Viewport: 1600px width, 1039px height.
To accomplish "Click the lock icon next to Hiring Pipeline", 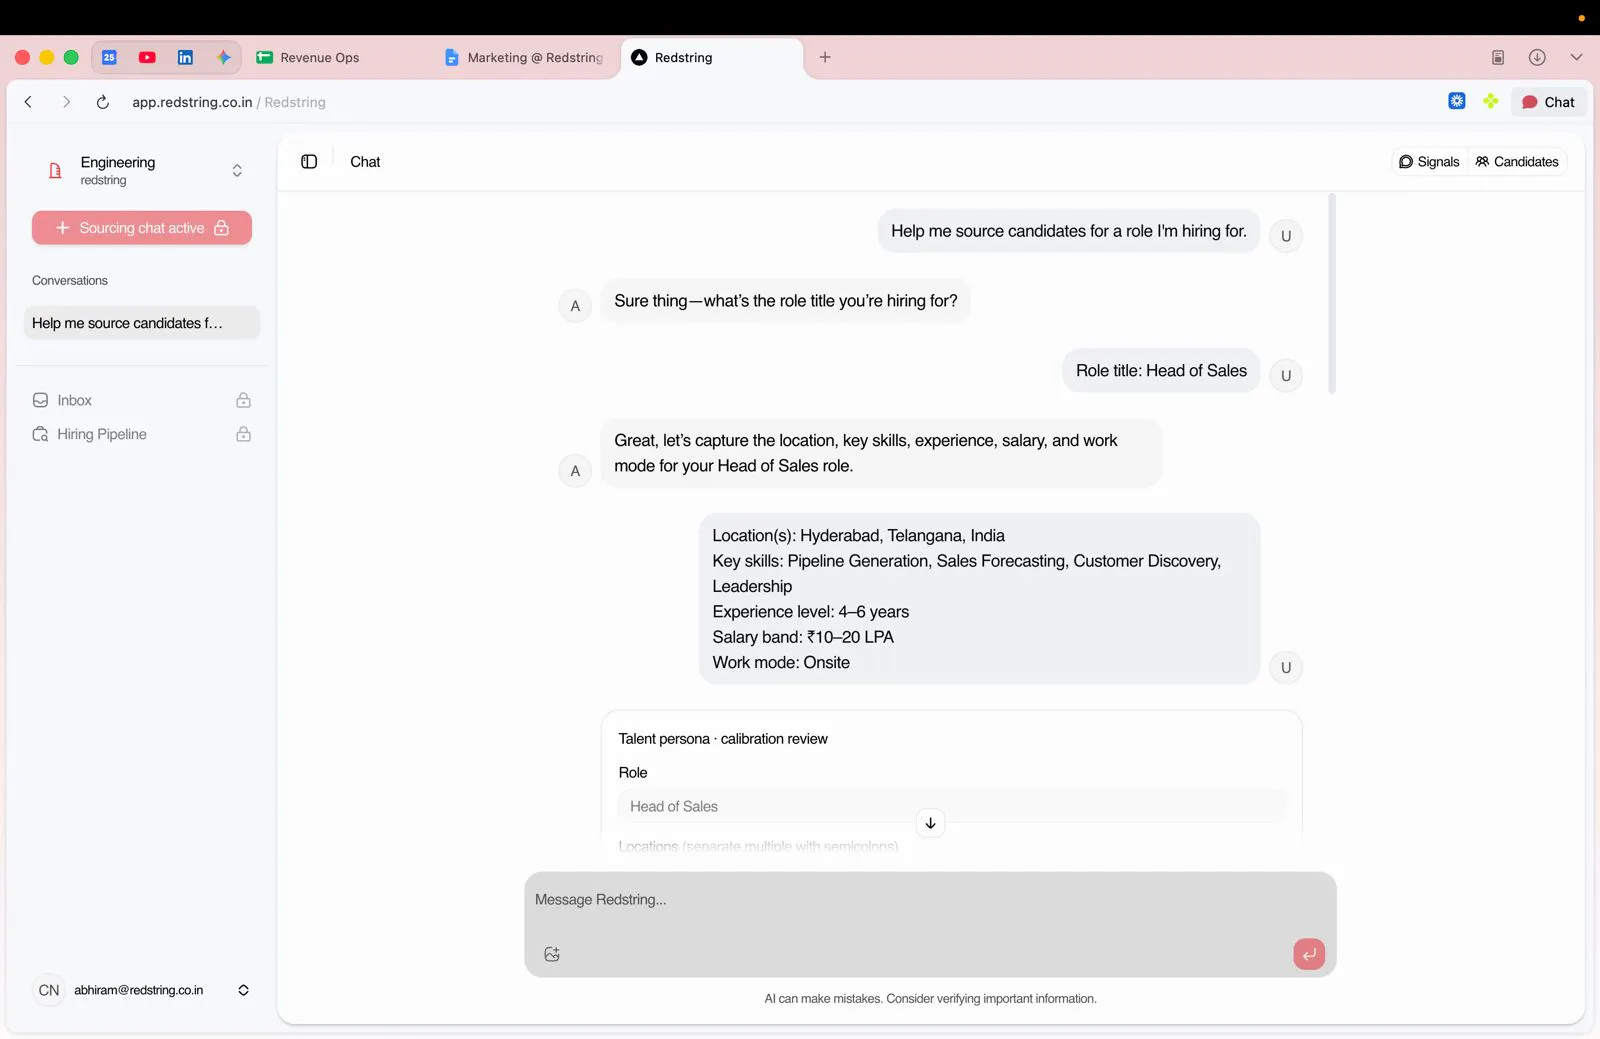I will [243, 434].
